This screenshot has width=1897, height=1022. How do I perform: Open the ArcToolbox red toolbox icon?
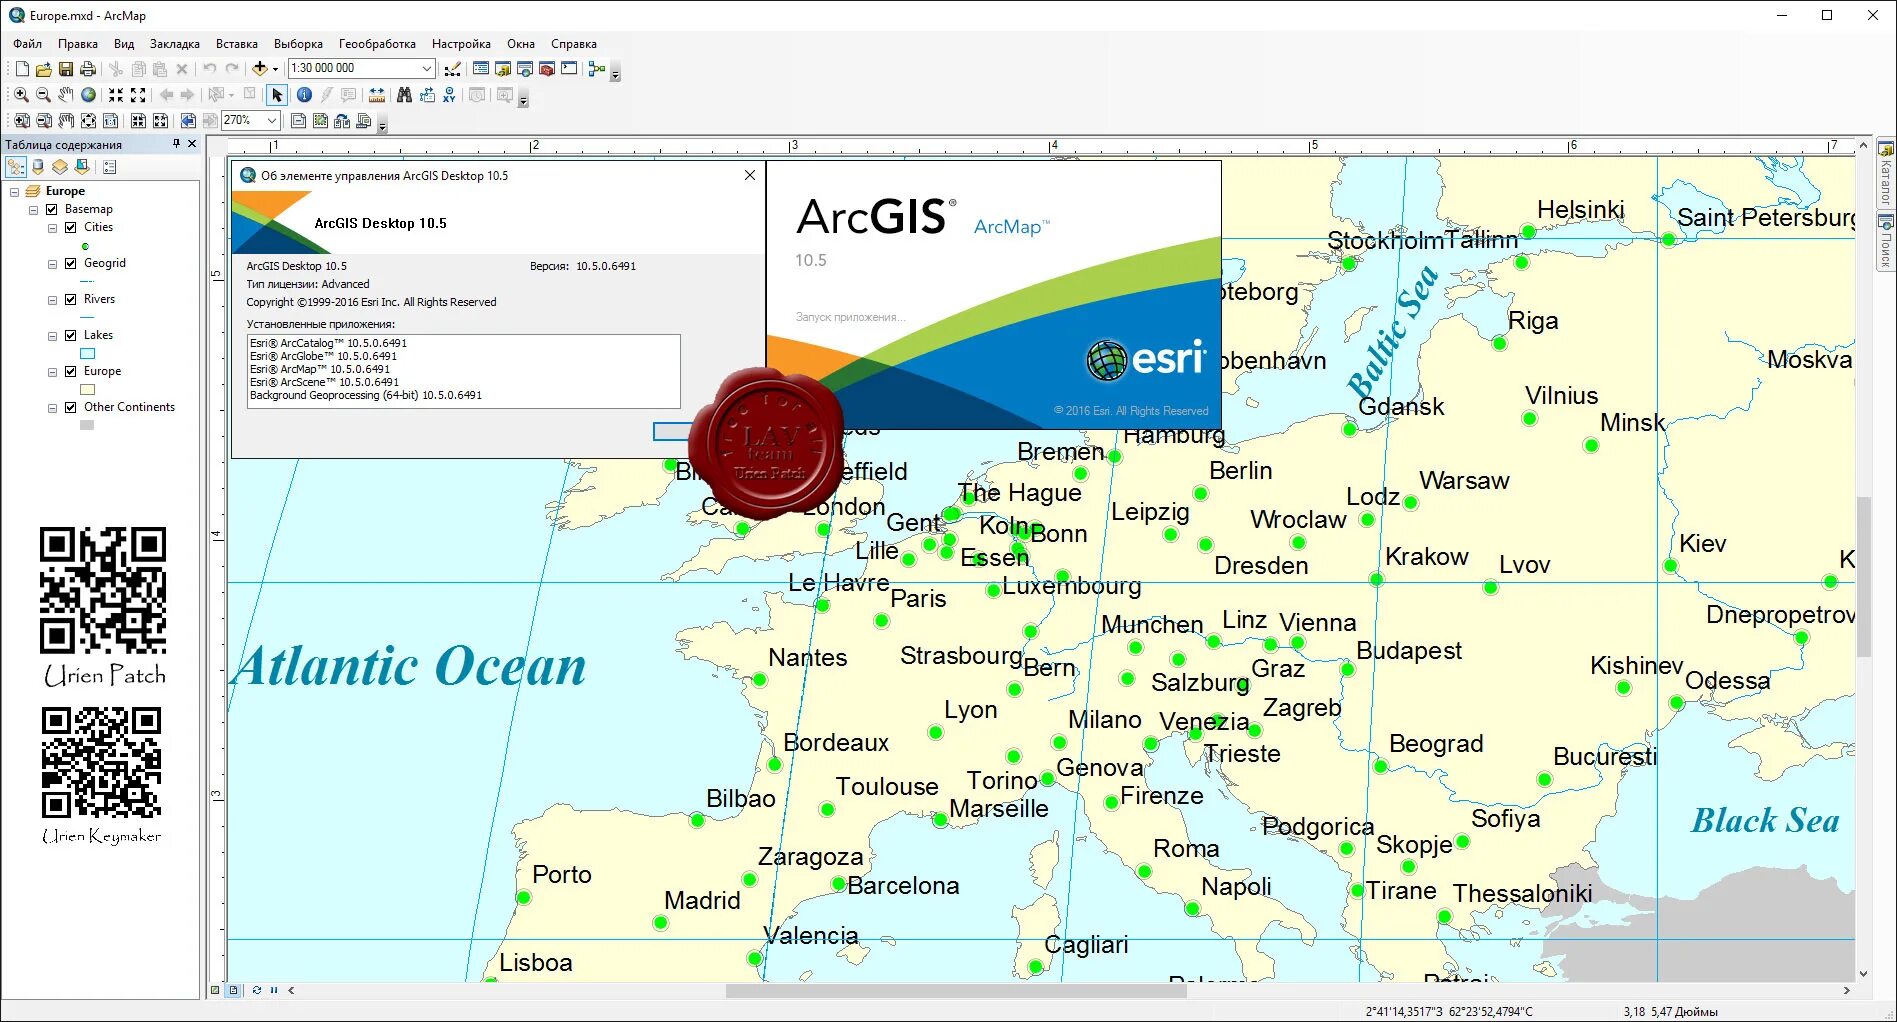(546, 69)
